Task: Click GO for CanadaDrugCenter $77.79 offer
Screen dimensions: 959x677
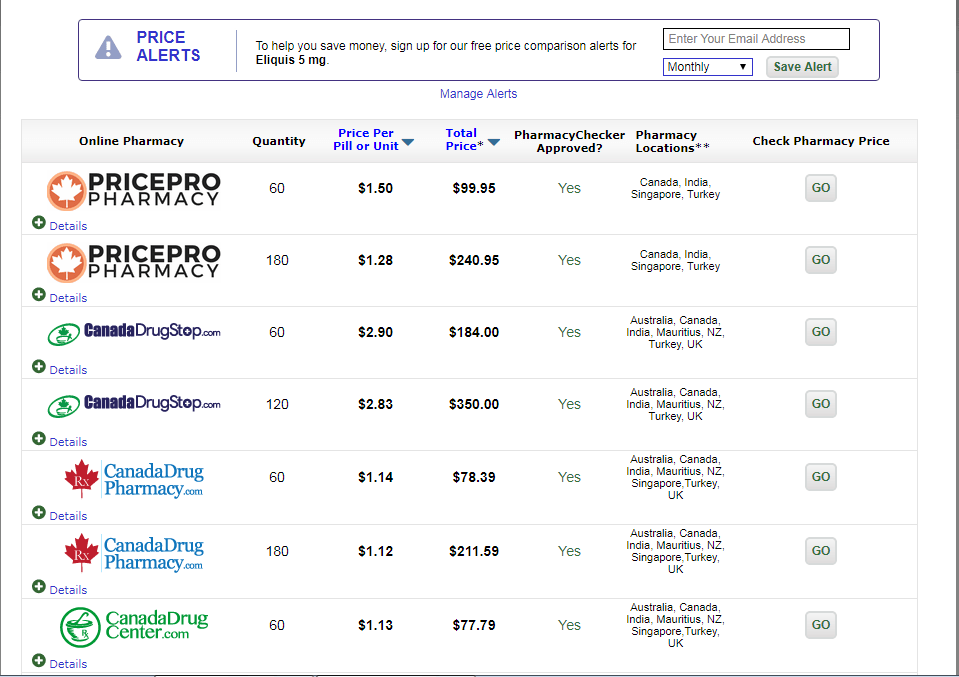Action: [820, 625]
